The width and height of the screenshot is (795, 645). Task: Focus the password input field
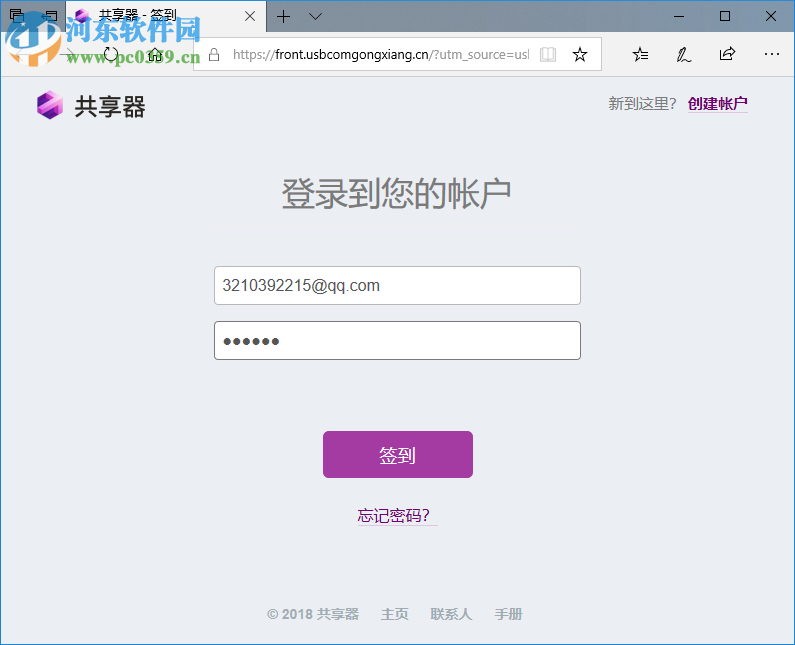pos(397,340)
